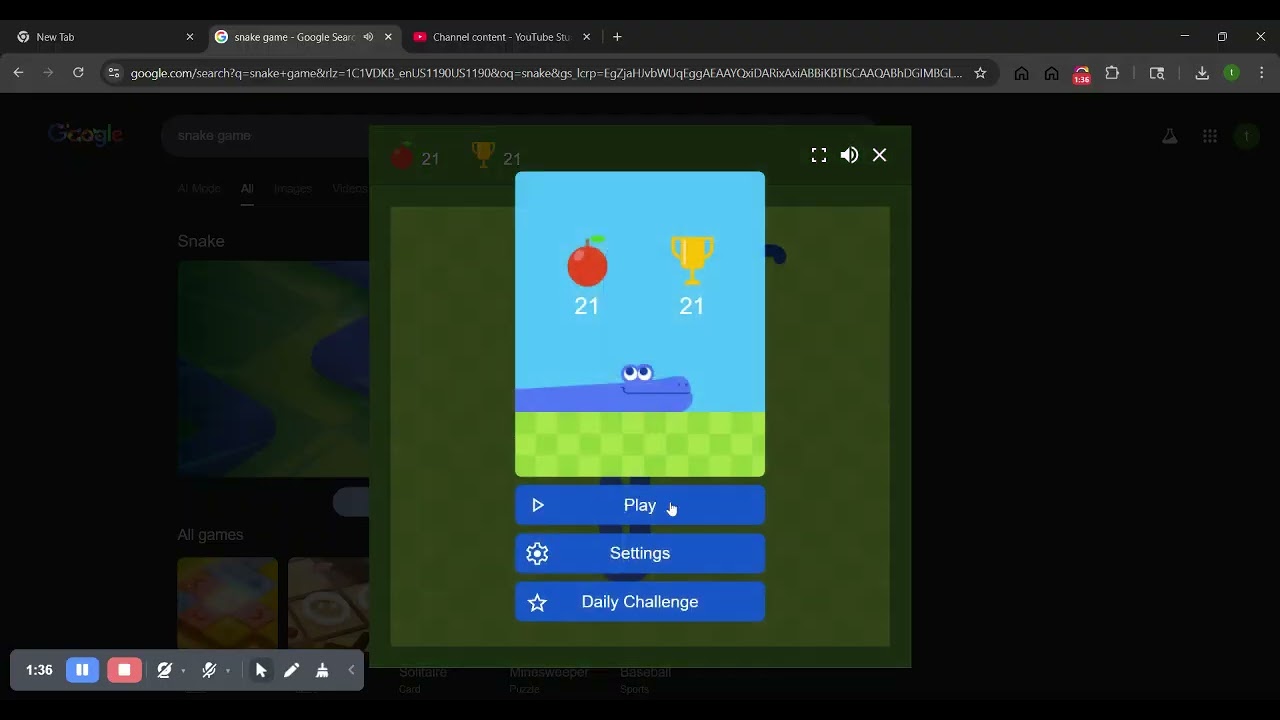Open the Solitaire game link
Screen dimensions: 1280x720
(x=423, y=672)
